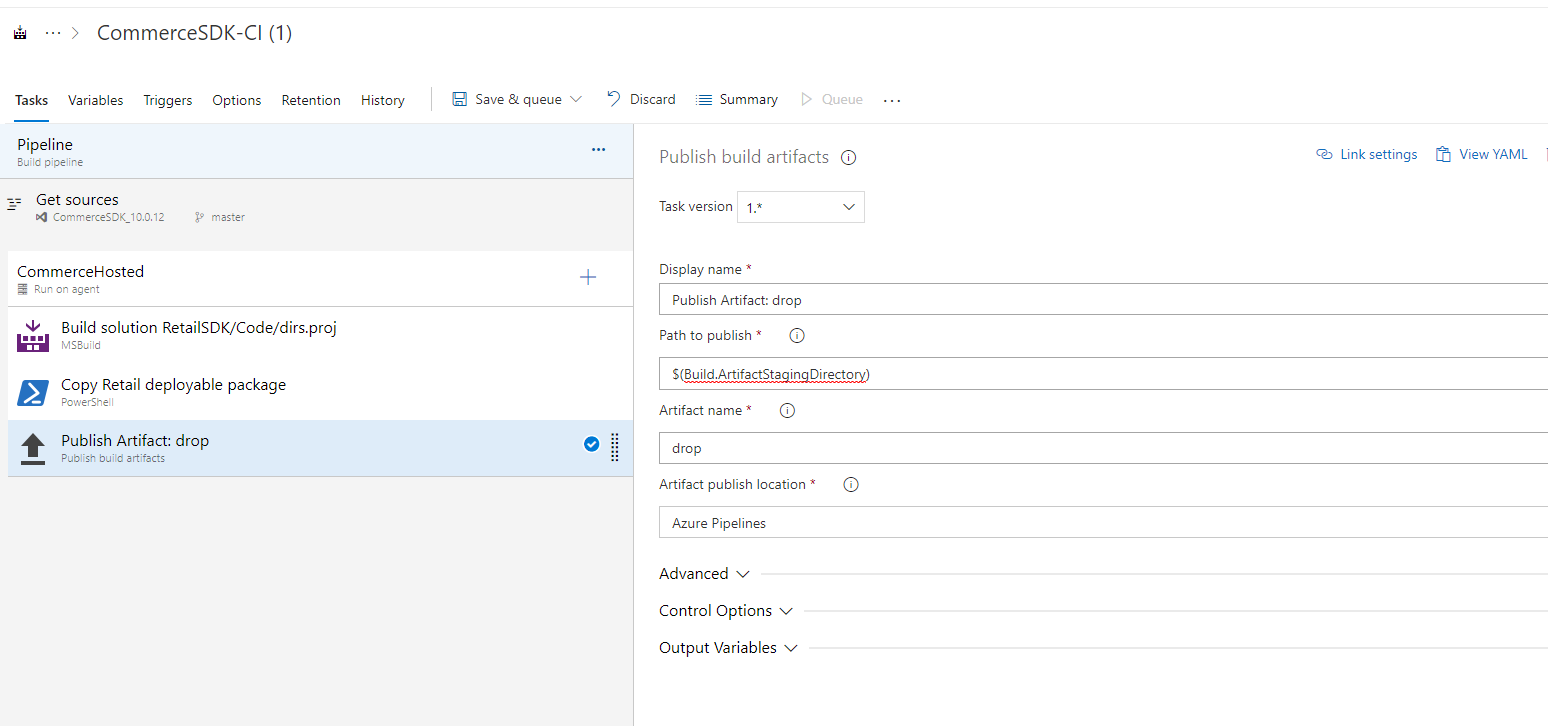Switch to the Retention tab
This screenshot has height=726, width=1548.
coord(311,100)
